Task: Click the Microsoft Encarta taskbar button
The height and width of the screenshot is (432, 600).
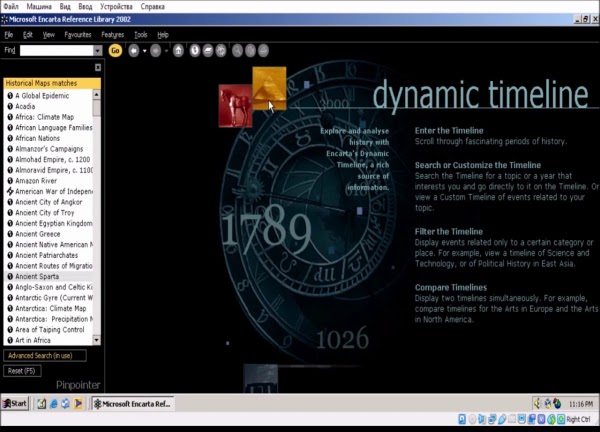Action: coord(133,404)
